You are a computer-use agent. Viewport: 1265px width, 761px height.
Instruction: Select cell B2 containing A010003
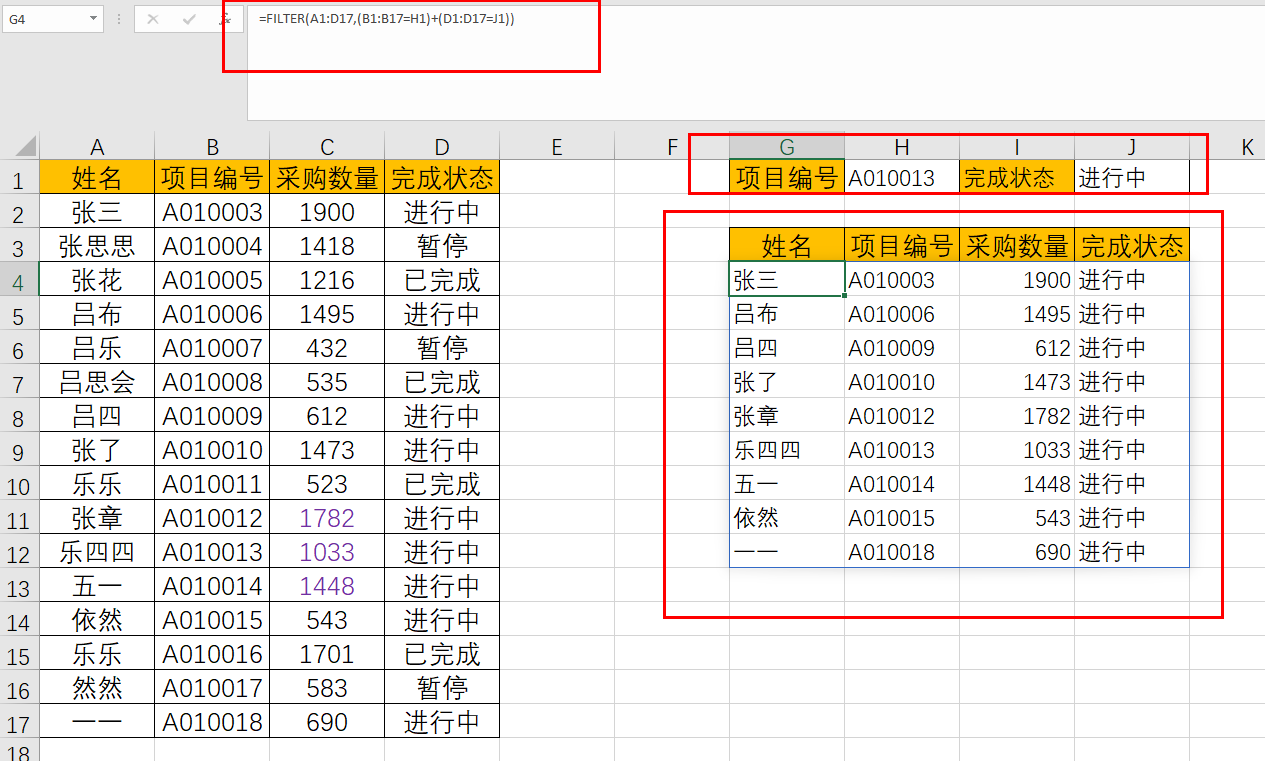pos(212,212)
